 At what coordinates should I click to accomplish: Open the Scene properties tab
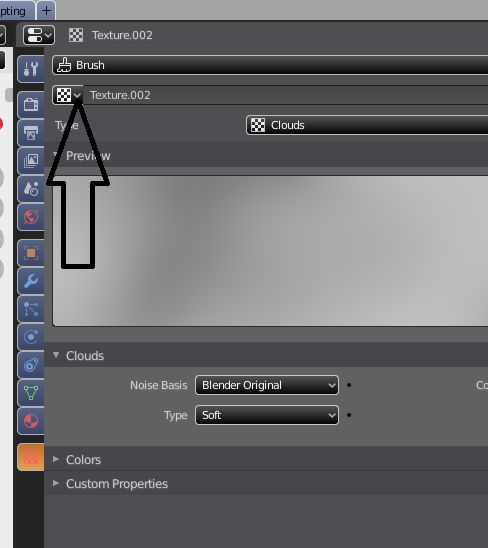click(x=31, y=189)
